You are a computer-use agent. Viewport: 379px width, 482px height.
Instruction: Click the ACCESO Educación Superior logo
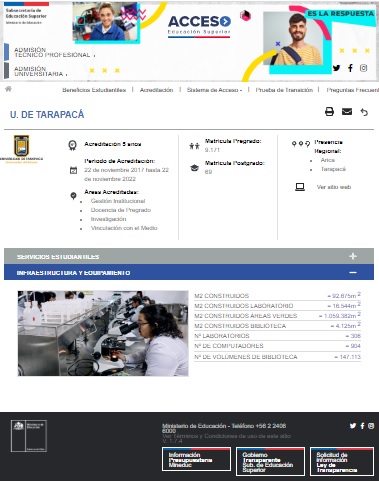(x=199, y=26)
